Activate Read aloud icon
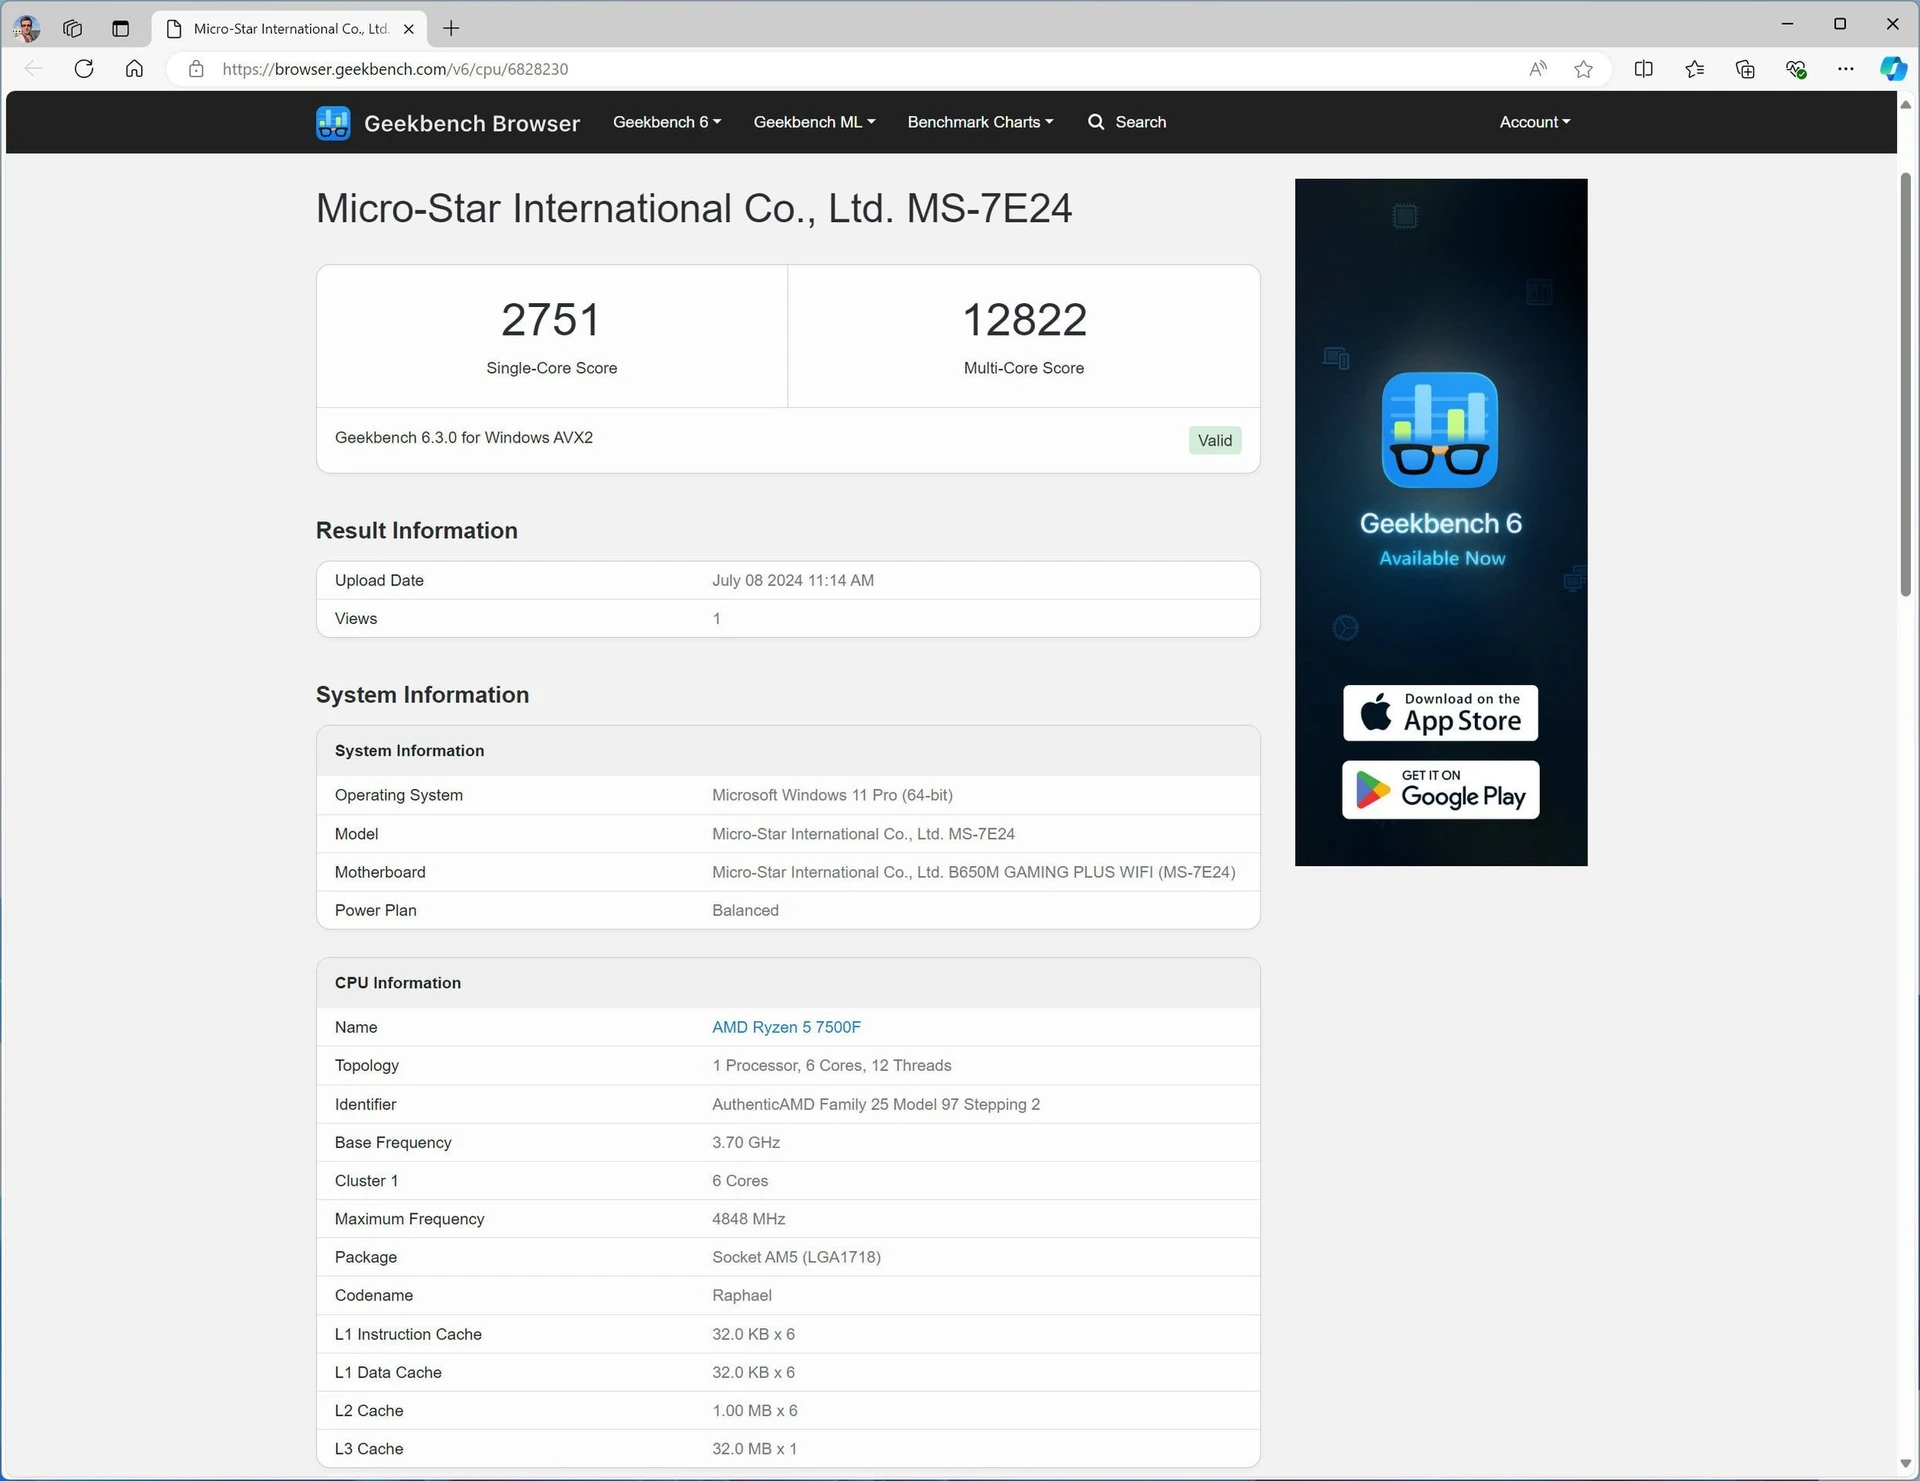1920x1481 pixels. [1538, 69]
